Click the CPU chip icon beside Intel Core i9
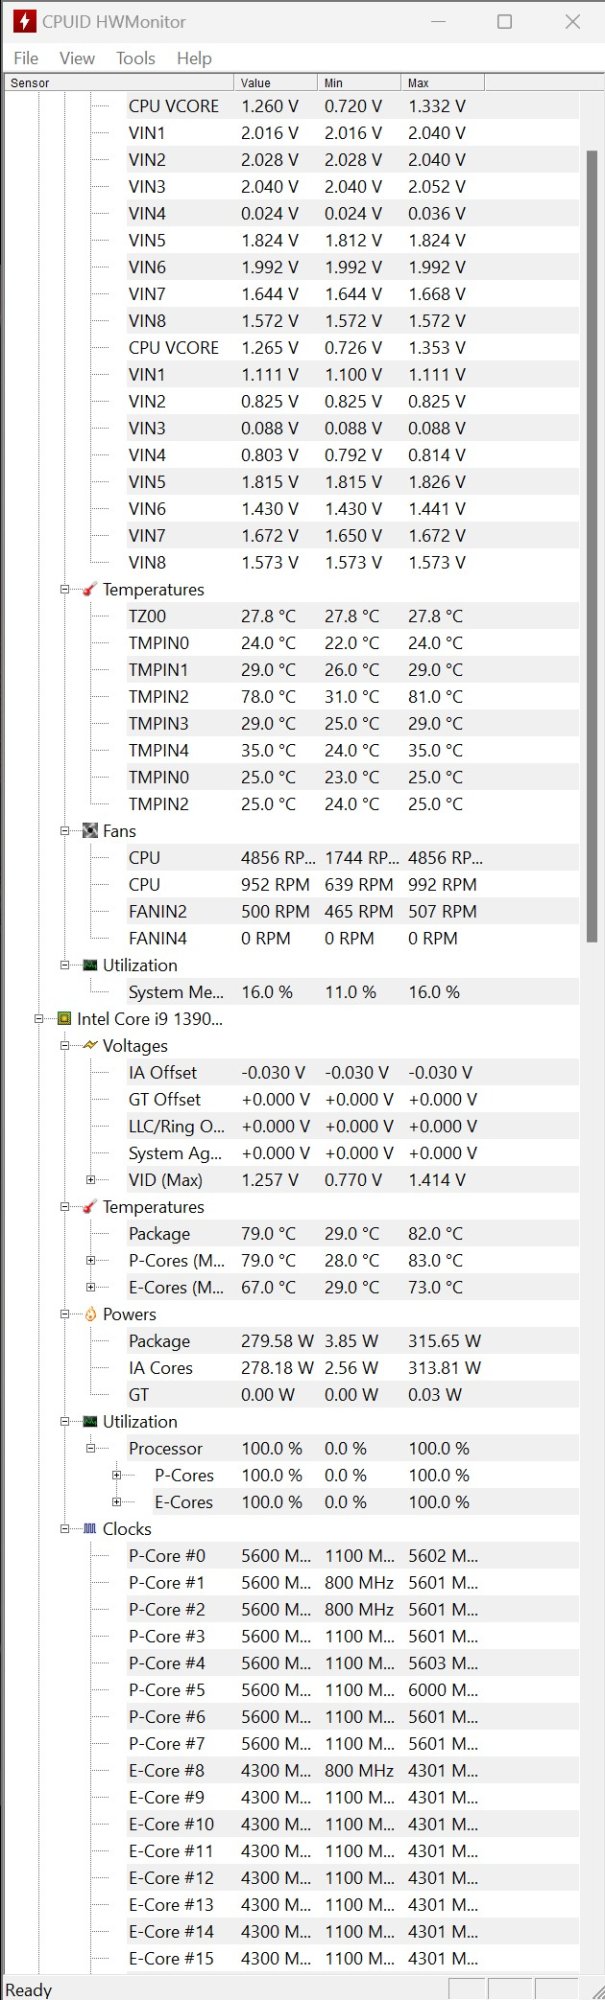 pyautogui.click(x=64, y=1019)
